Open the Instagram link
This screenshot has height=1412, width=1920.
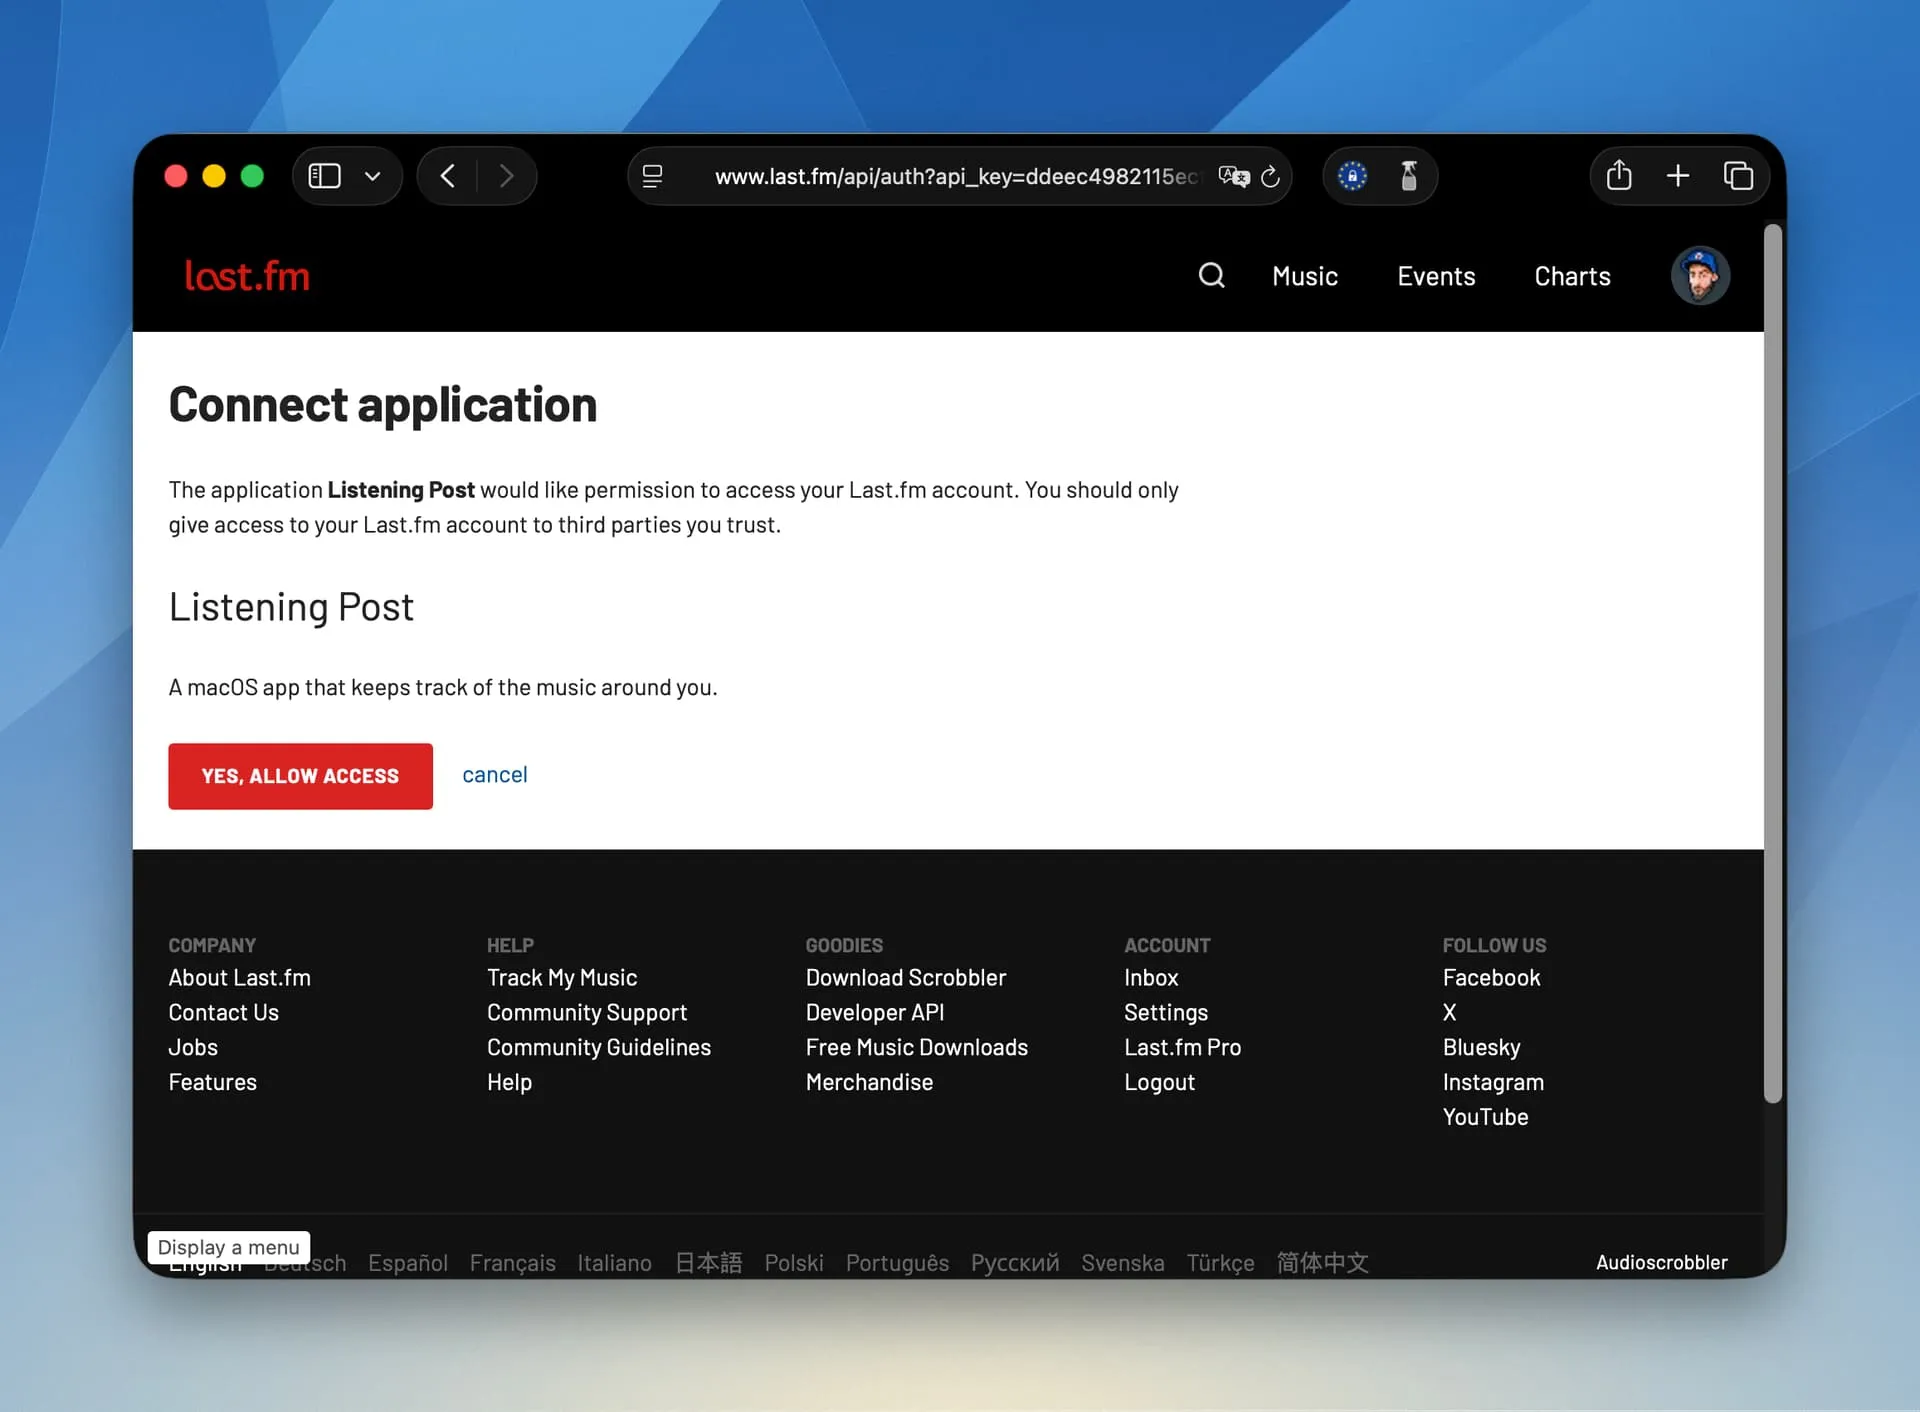click(x=1493, y=1082)
